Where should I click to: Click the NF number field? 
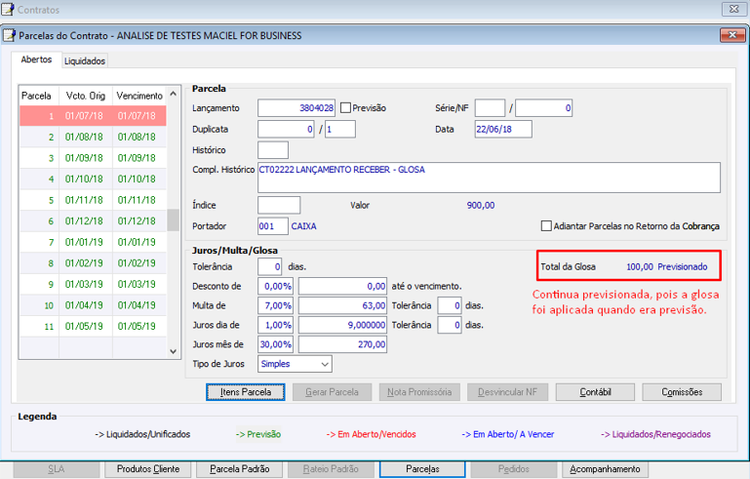(544, 108)
